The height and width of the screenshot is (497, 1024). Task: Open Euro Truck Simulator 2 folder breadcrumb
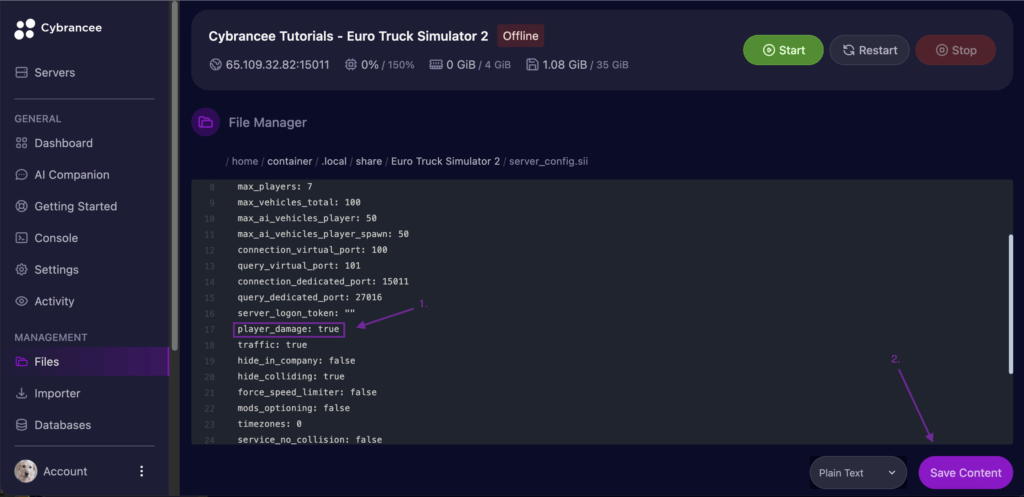coord(445,161)
